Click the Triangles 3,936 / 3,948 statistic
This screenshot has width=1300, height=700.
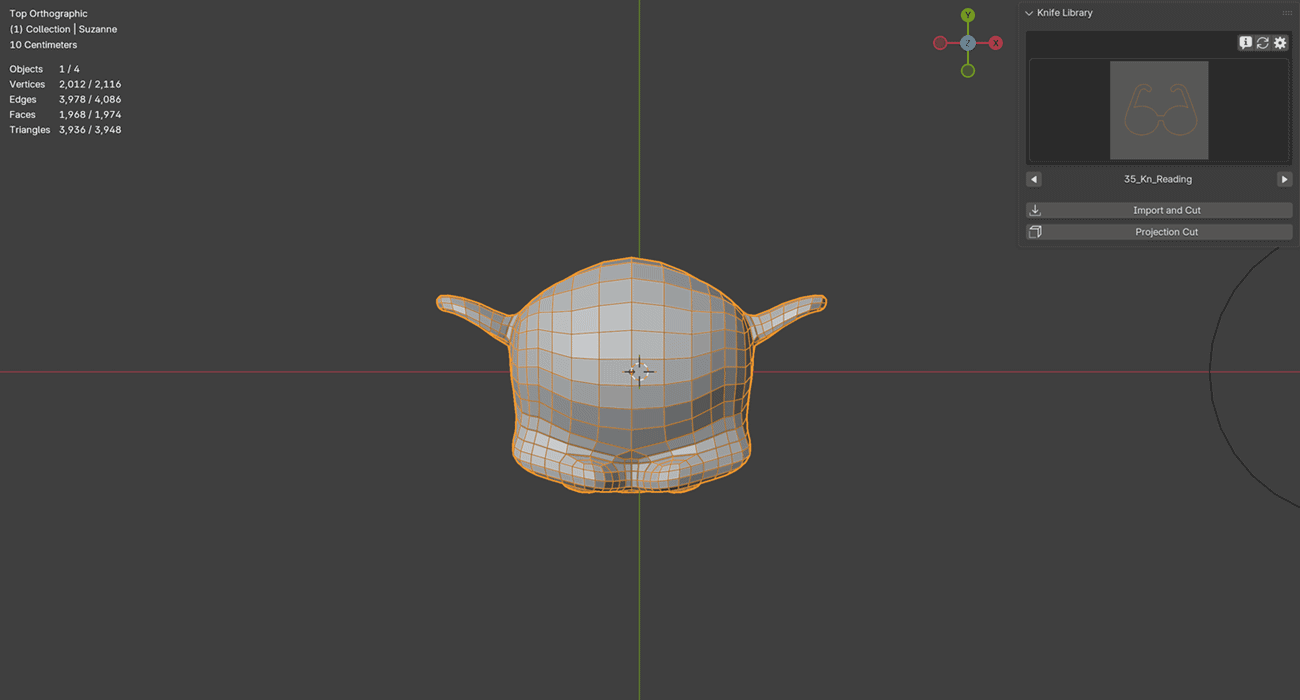click(x=65, y=130)
